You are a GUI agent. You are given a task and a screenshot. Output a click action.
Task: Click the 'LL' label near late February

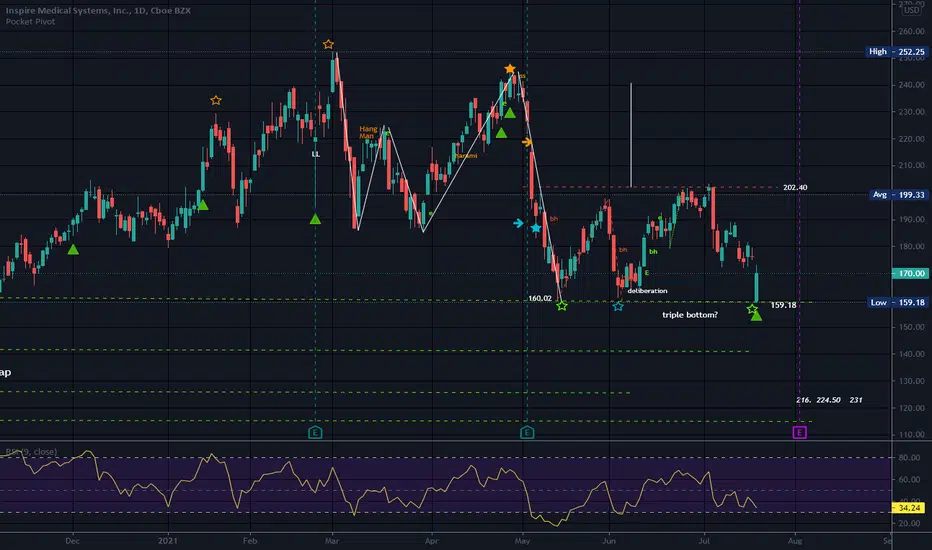[x=316, y=154]
